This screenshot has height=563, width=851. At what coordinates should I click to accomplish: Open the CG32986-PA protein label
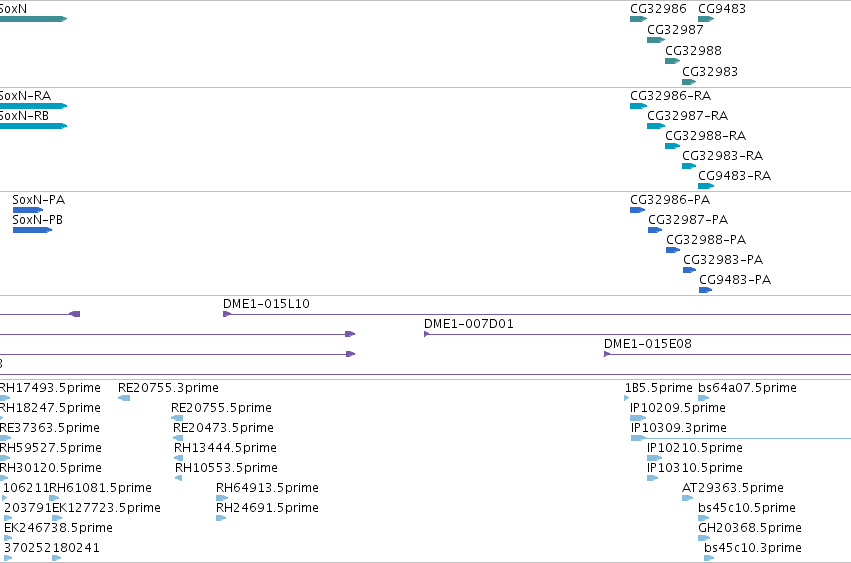pyautogui.click(x=670, y=200)
